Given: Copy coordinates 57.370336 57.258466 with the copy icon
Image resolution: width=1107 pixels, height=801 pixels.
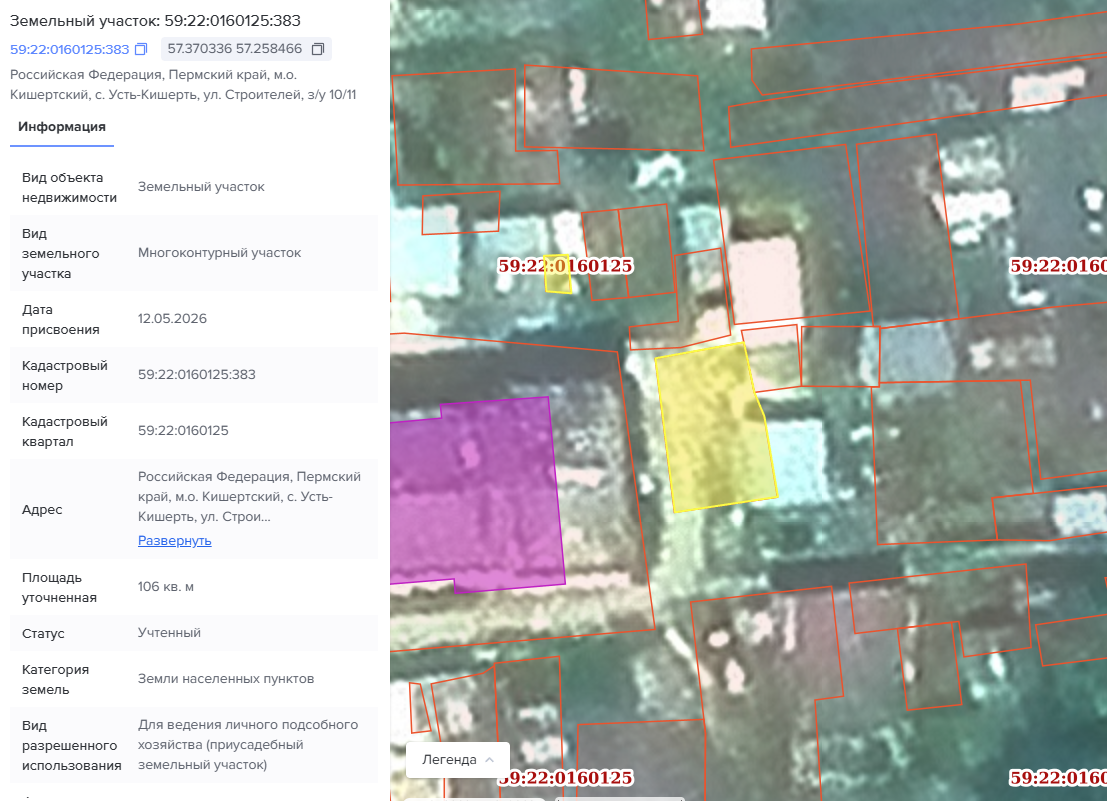Looking at the screenshot, I should coord(318,49).
